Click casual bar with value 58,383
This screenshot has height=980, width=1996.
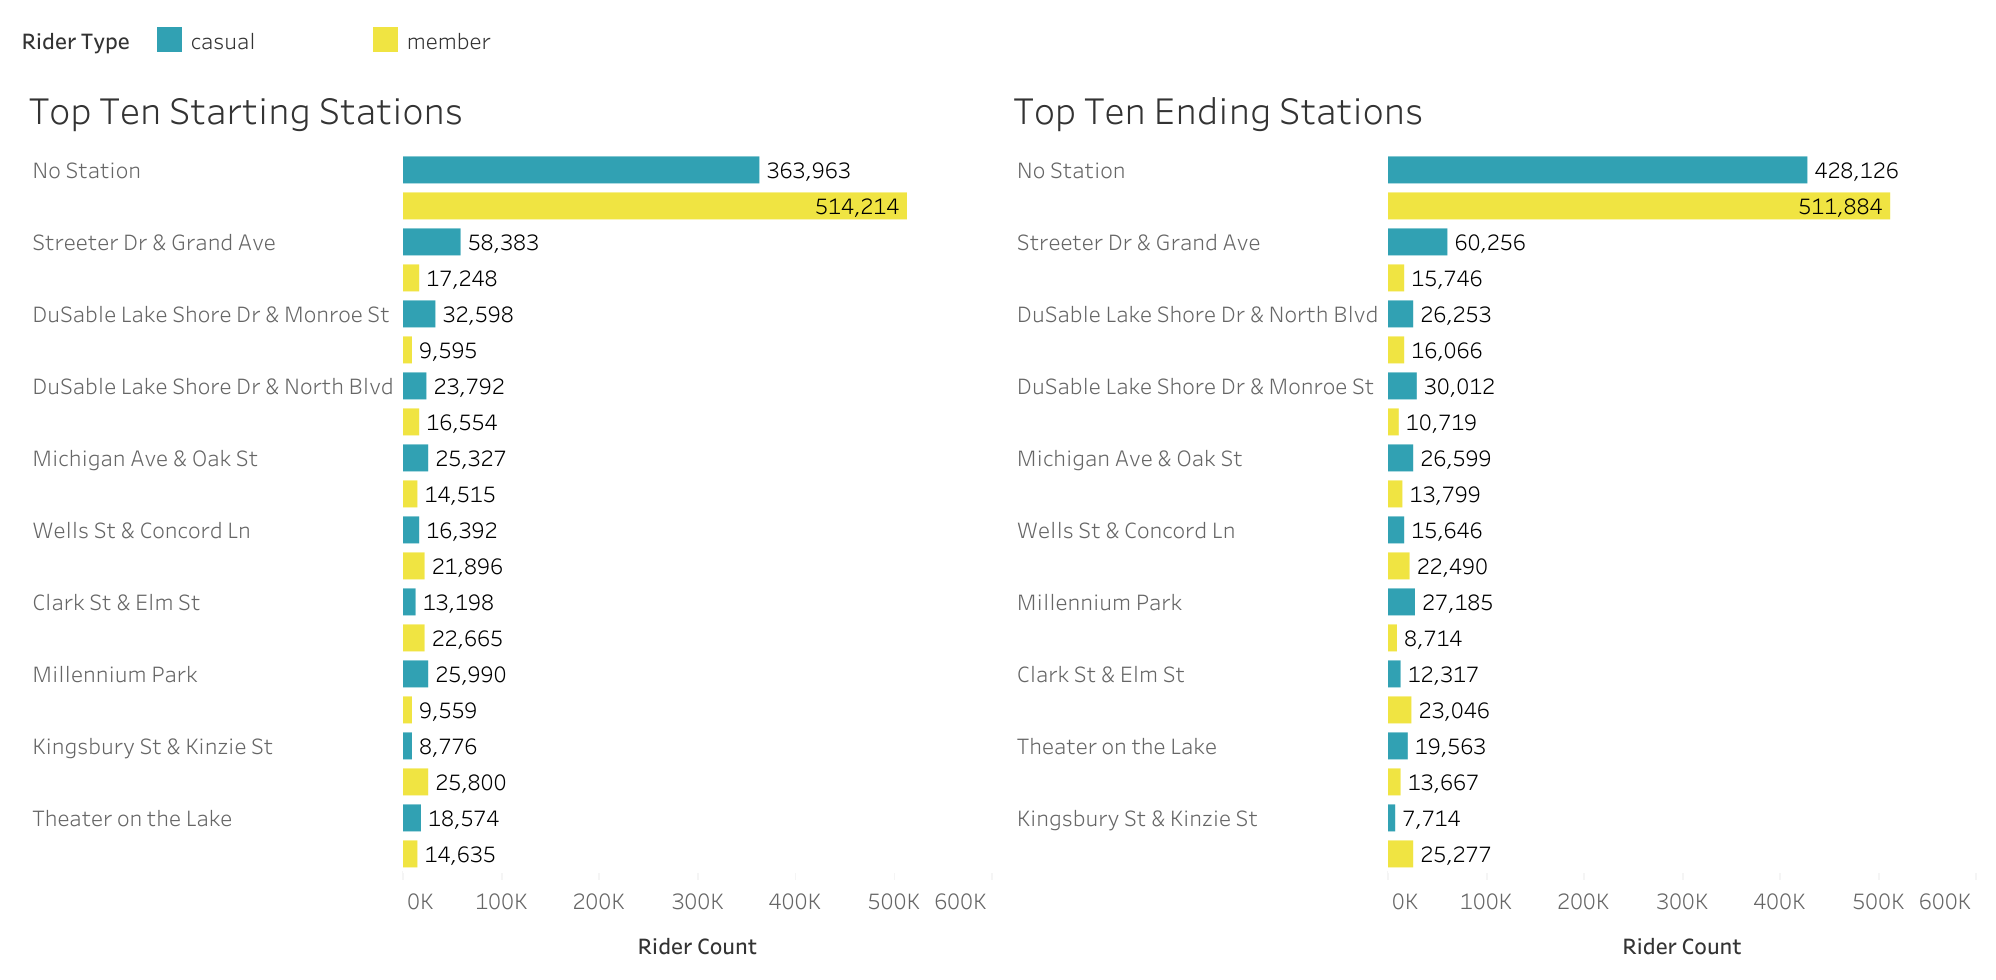click(x=432, y=242)
